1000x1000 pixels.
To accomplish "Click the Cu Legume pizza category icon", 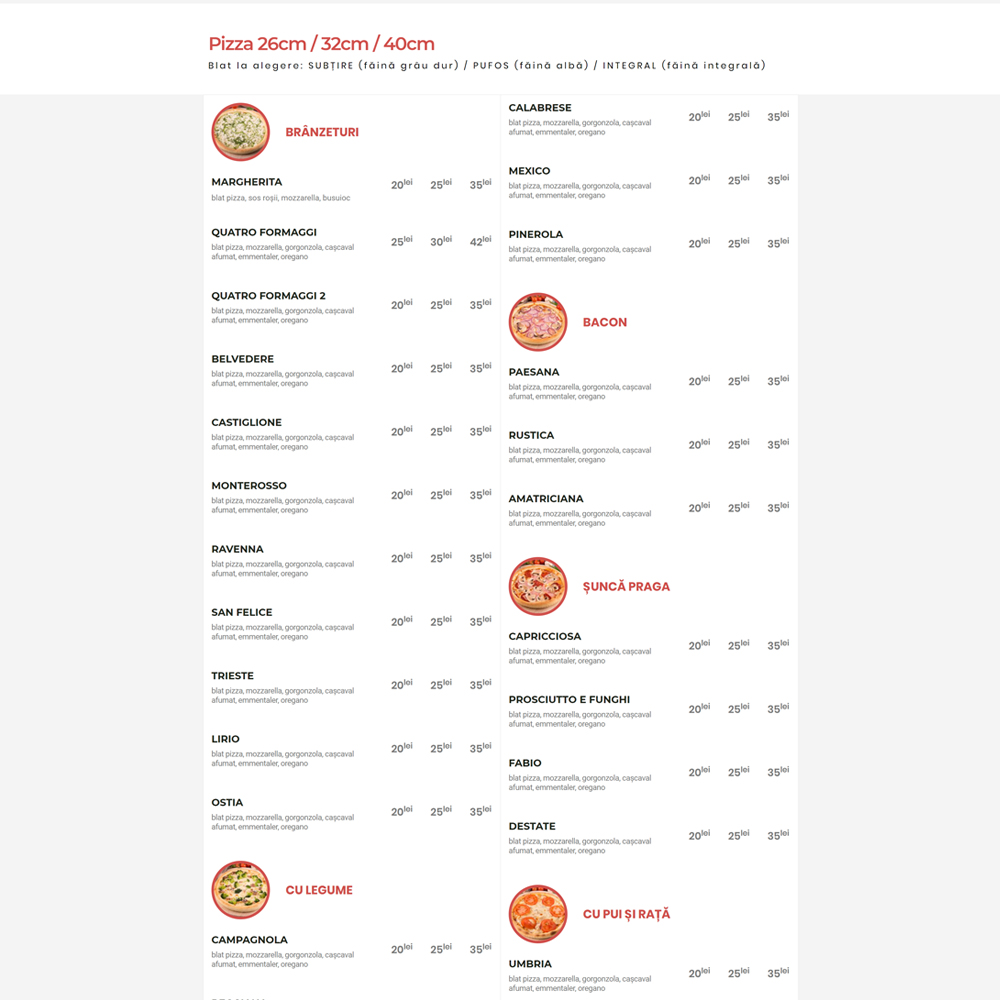I will click(240, 890).
